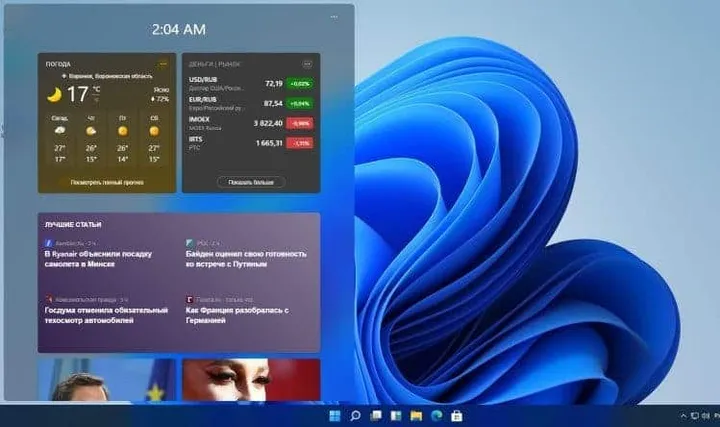Viewport: 720px width, 427px height.
Task: Open the Байден and Путин meeting article
Action: click(x=246, y=259)
